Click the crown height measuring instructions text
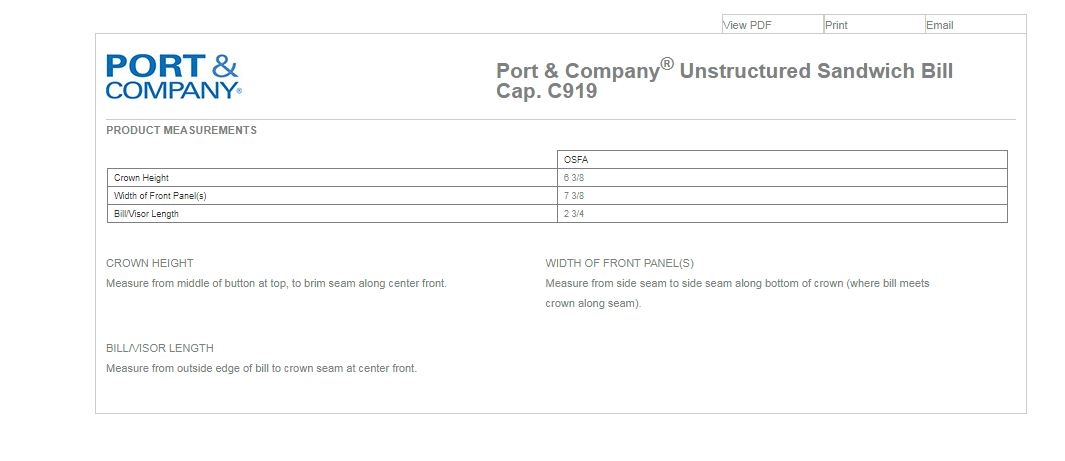This screenshot has width=1065, height=461. point(276,283)
